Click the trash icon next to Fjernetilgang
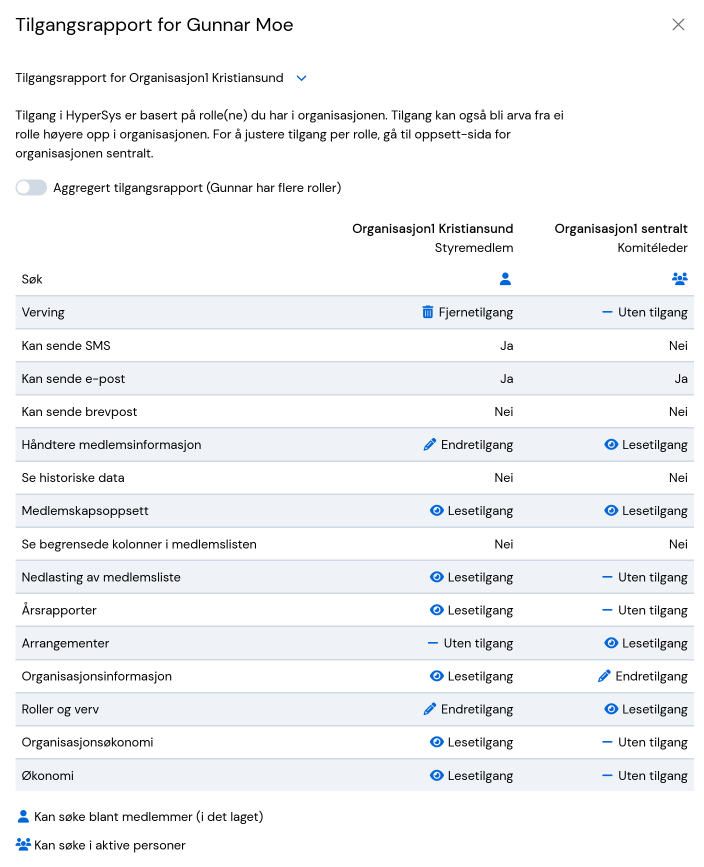The width and height of the screenshot is (704, 867). (x=427, y=312)
